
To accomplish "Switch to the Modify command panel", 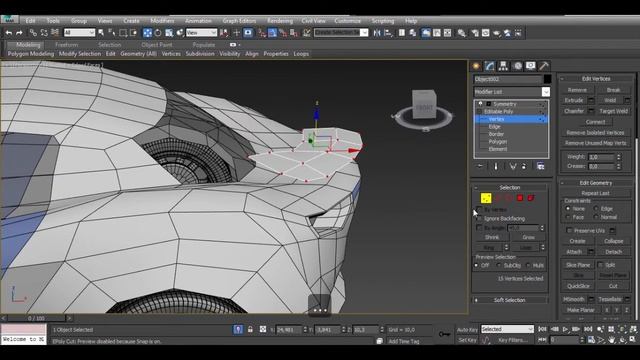I will [x=490, y=66].
